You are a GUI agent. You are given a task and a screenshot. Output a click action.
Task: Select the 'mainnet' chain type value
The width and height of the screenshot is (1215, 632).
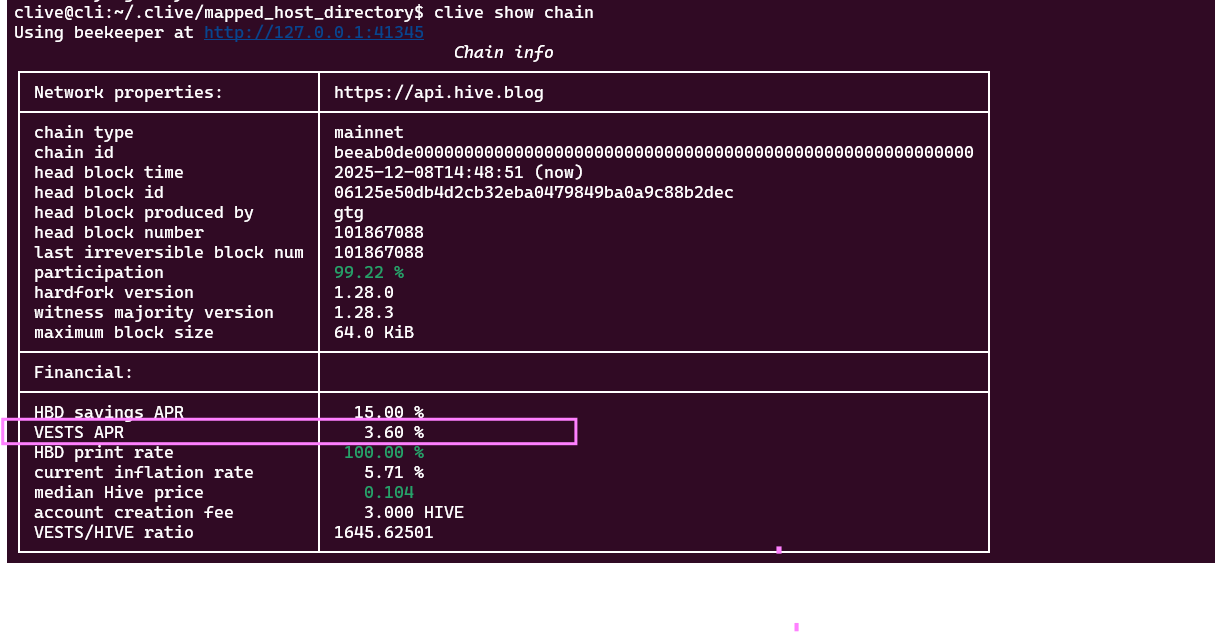(368, 133)
